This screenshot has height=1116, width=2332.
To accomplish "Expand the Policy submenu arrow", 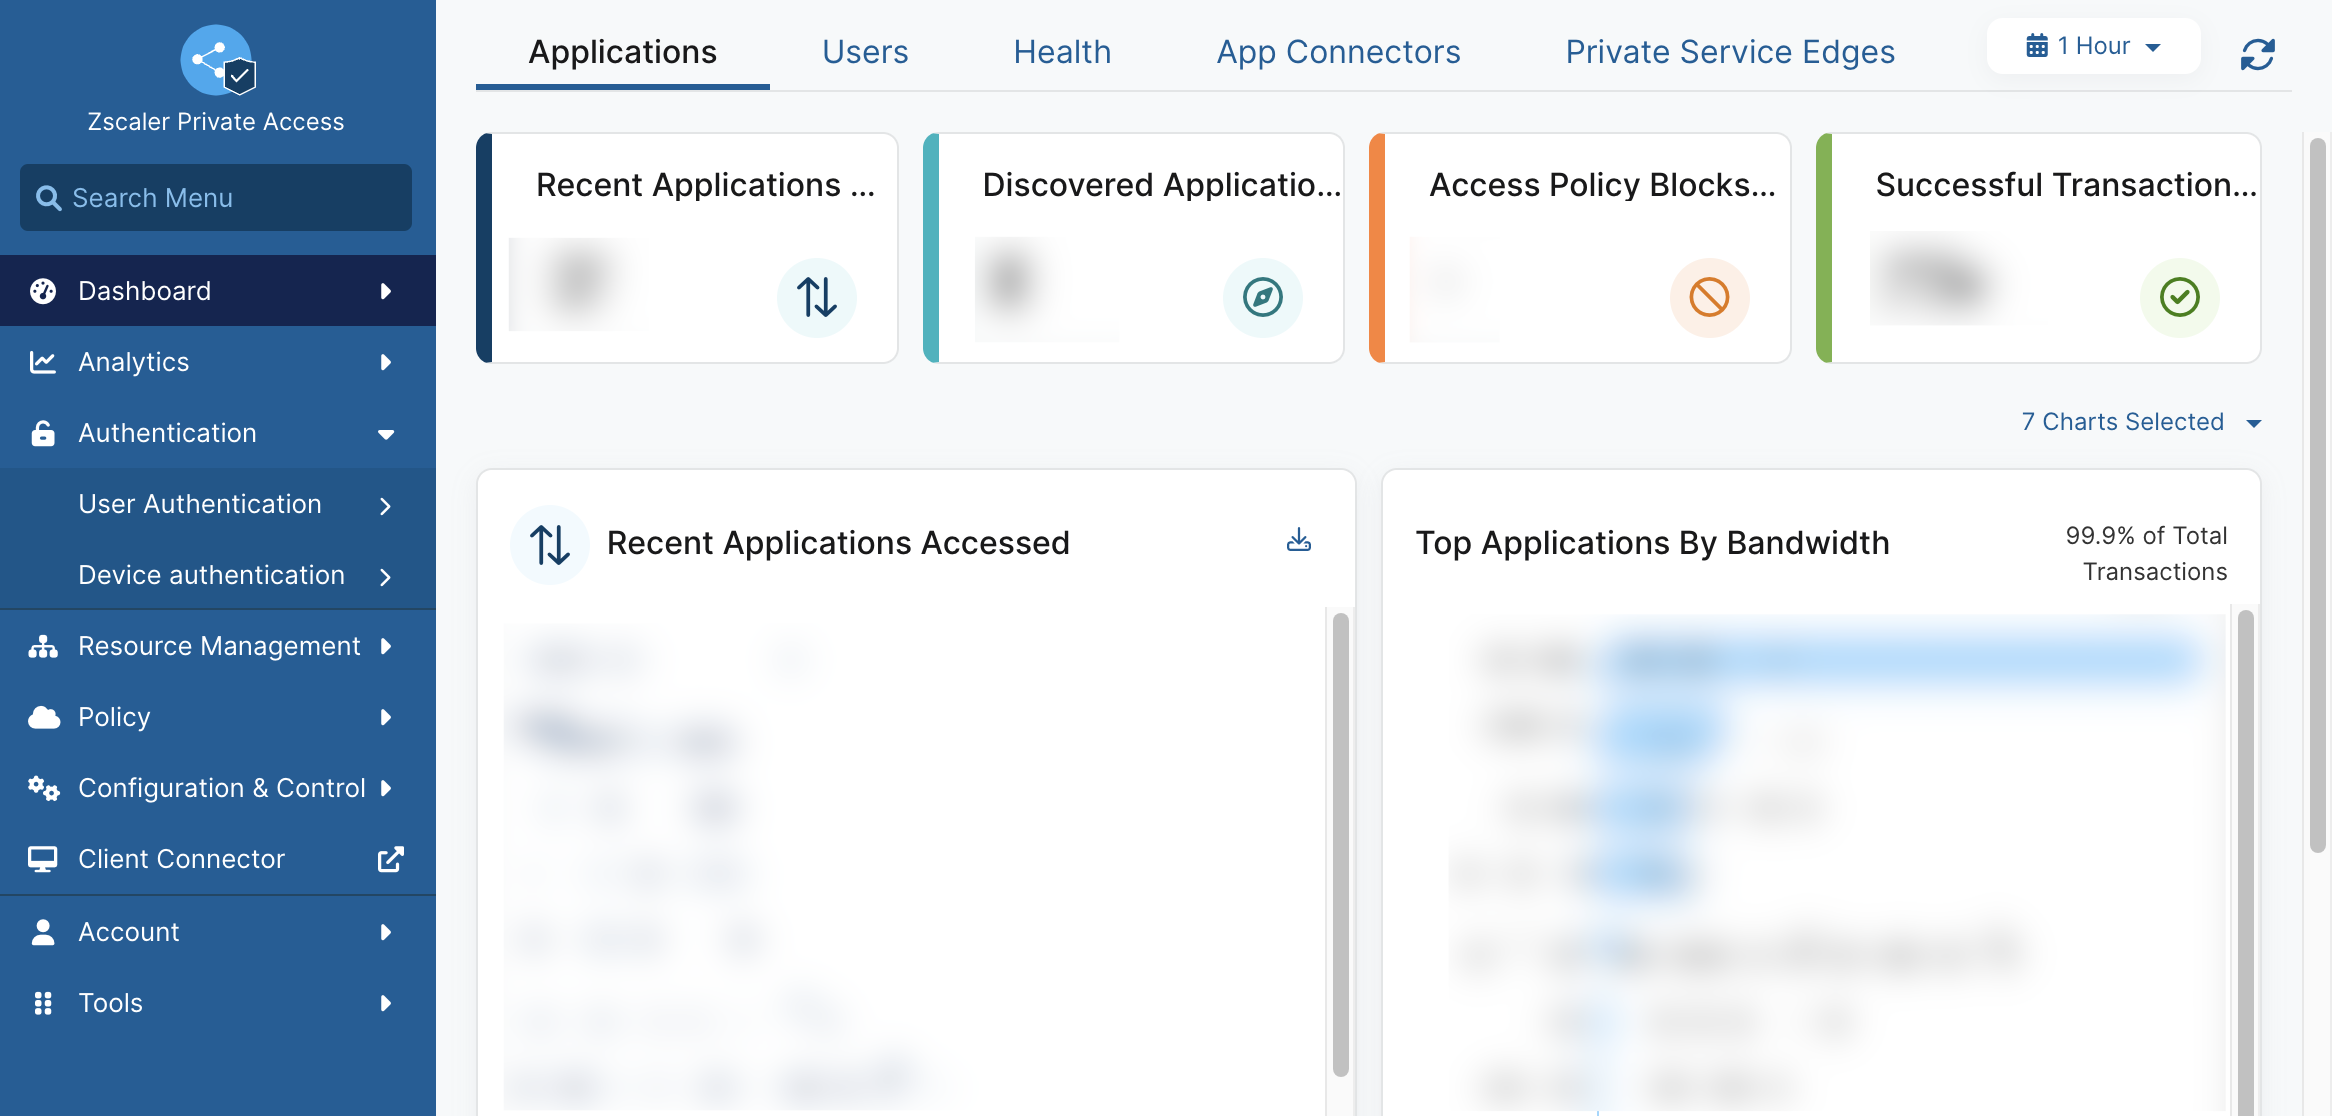I will coord(386,717).
